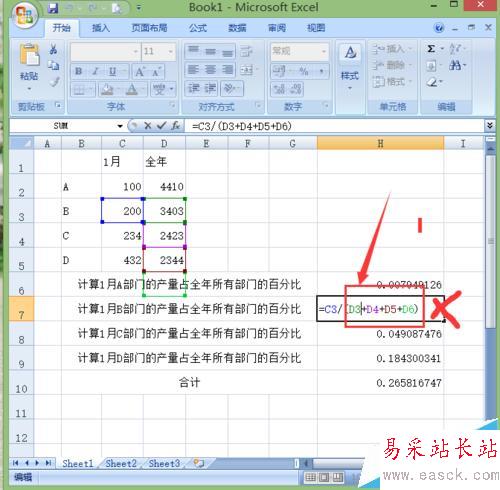Apply the Font Color A
500x490 pixels.
pos(132,89)
